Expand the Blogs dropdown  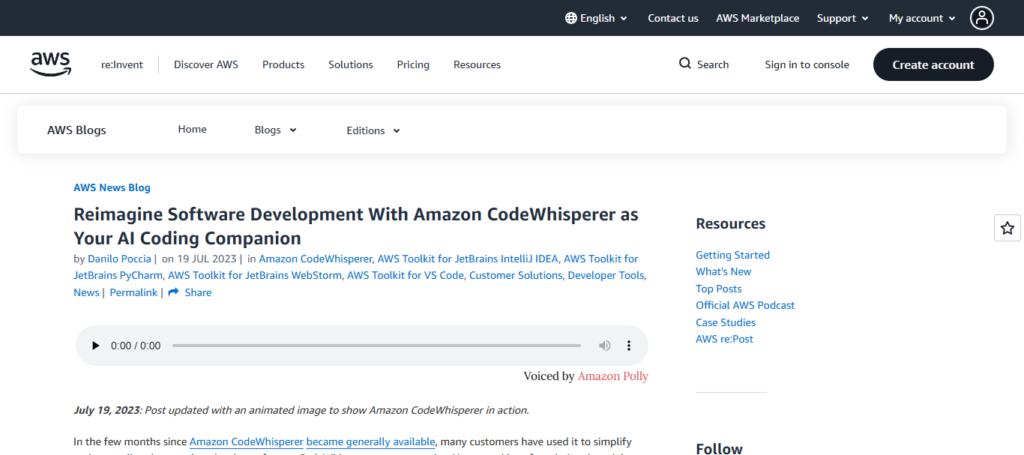[x=275, y=130]
